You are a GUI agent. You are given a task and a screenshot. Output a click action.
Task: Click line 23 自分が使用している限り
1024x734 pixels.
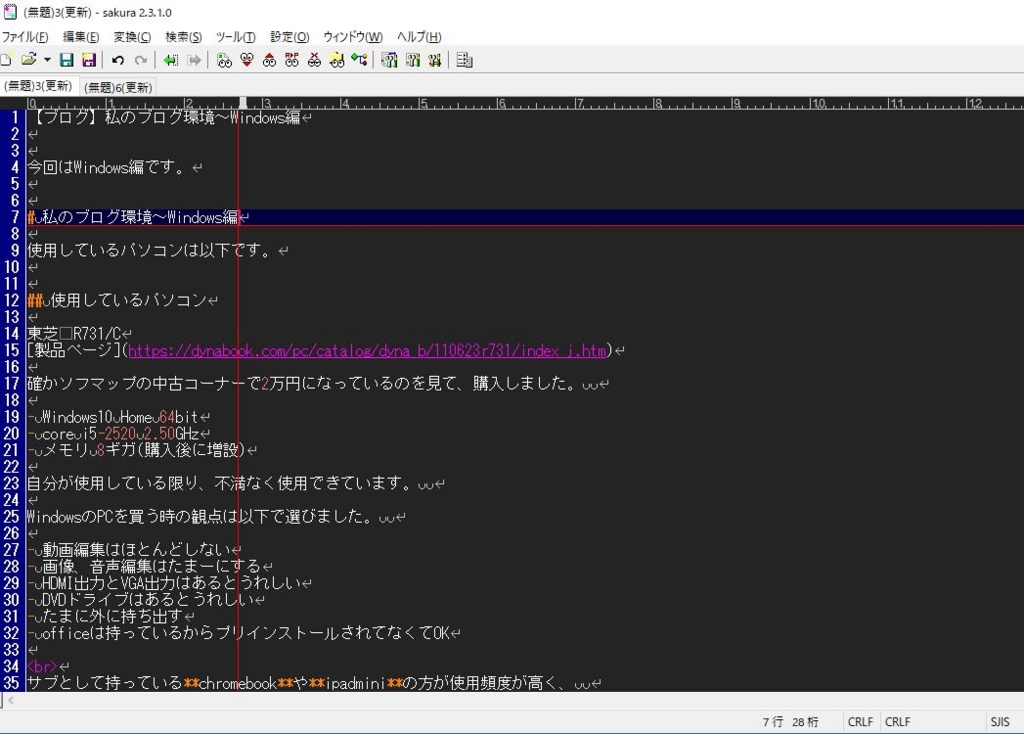pos(220,483)
